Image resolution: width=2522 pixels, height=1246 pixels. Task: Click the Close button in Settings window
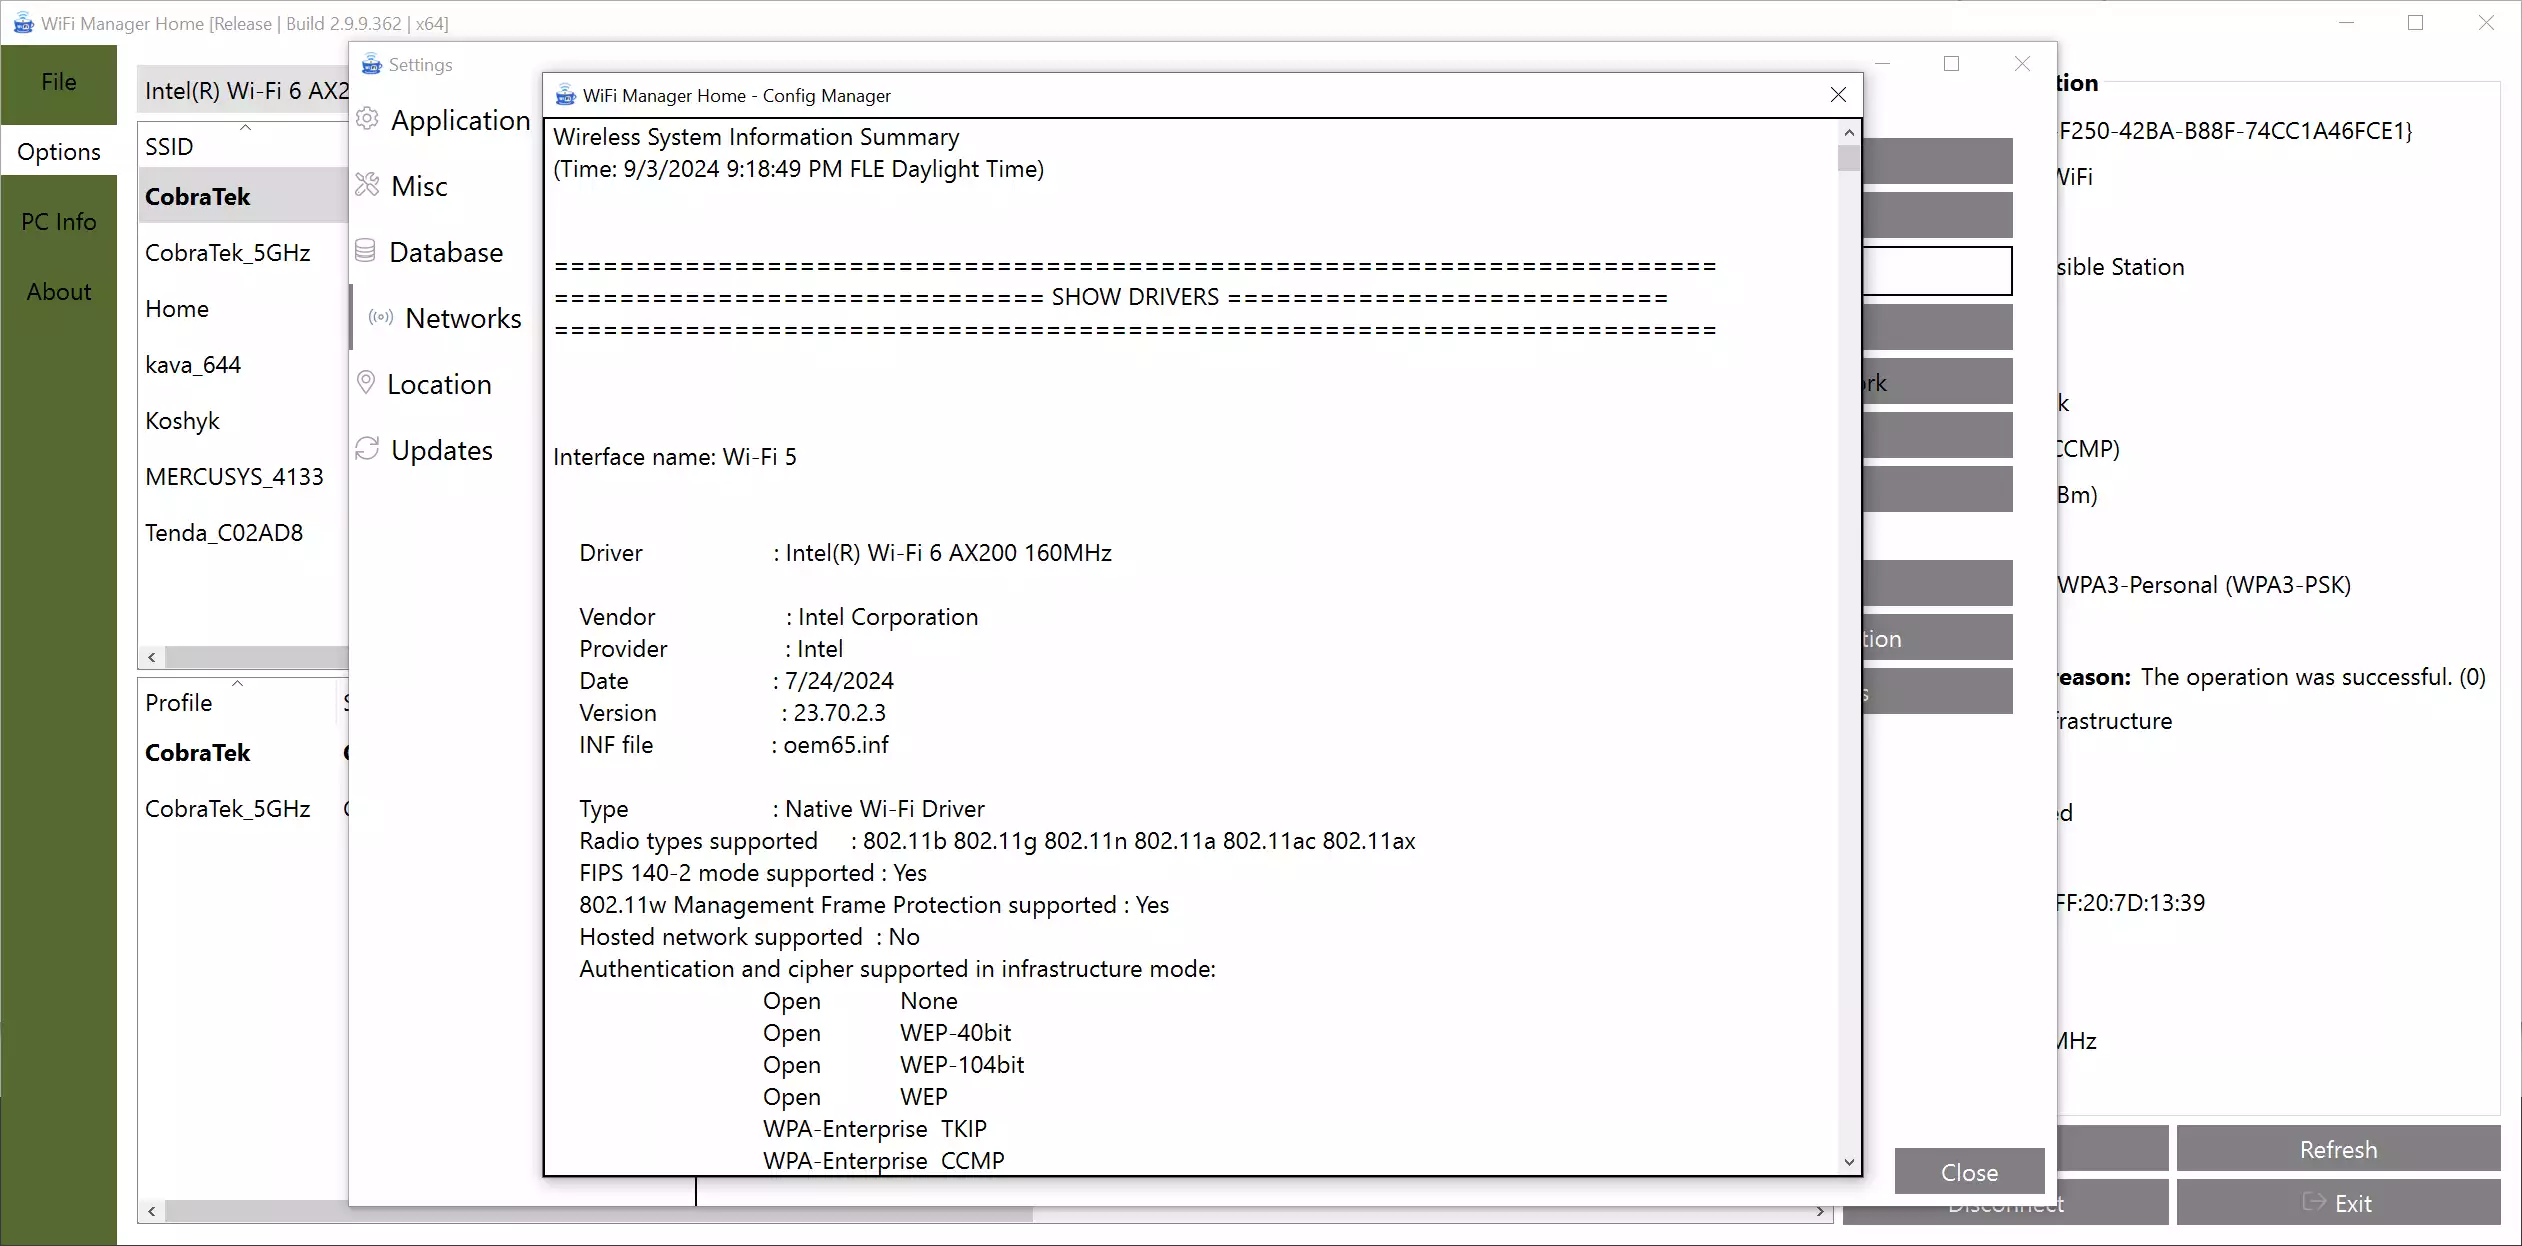pyautogui.click(x=1969, y=1171)
